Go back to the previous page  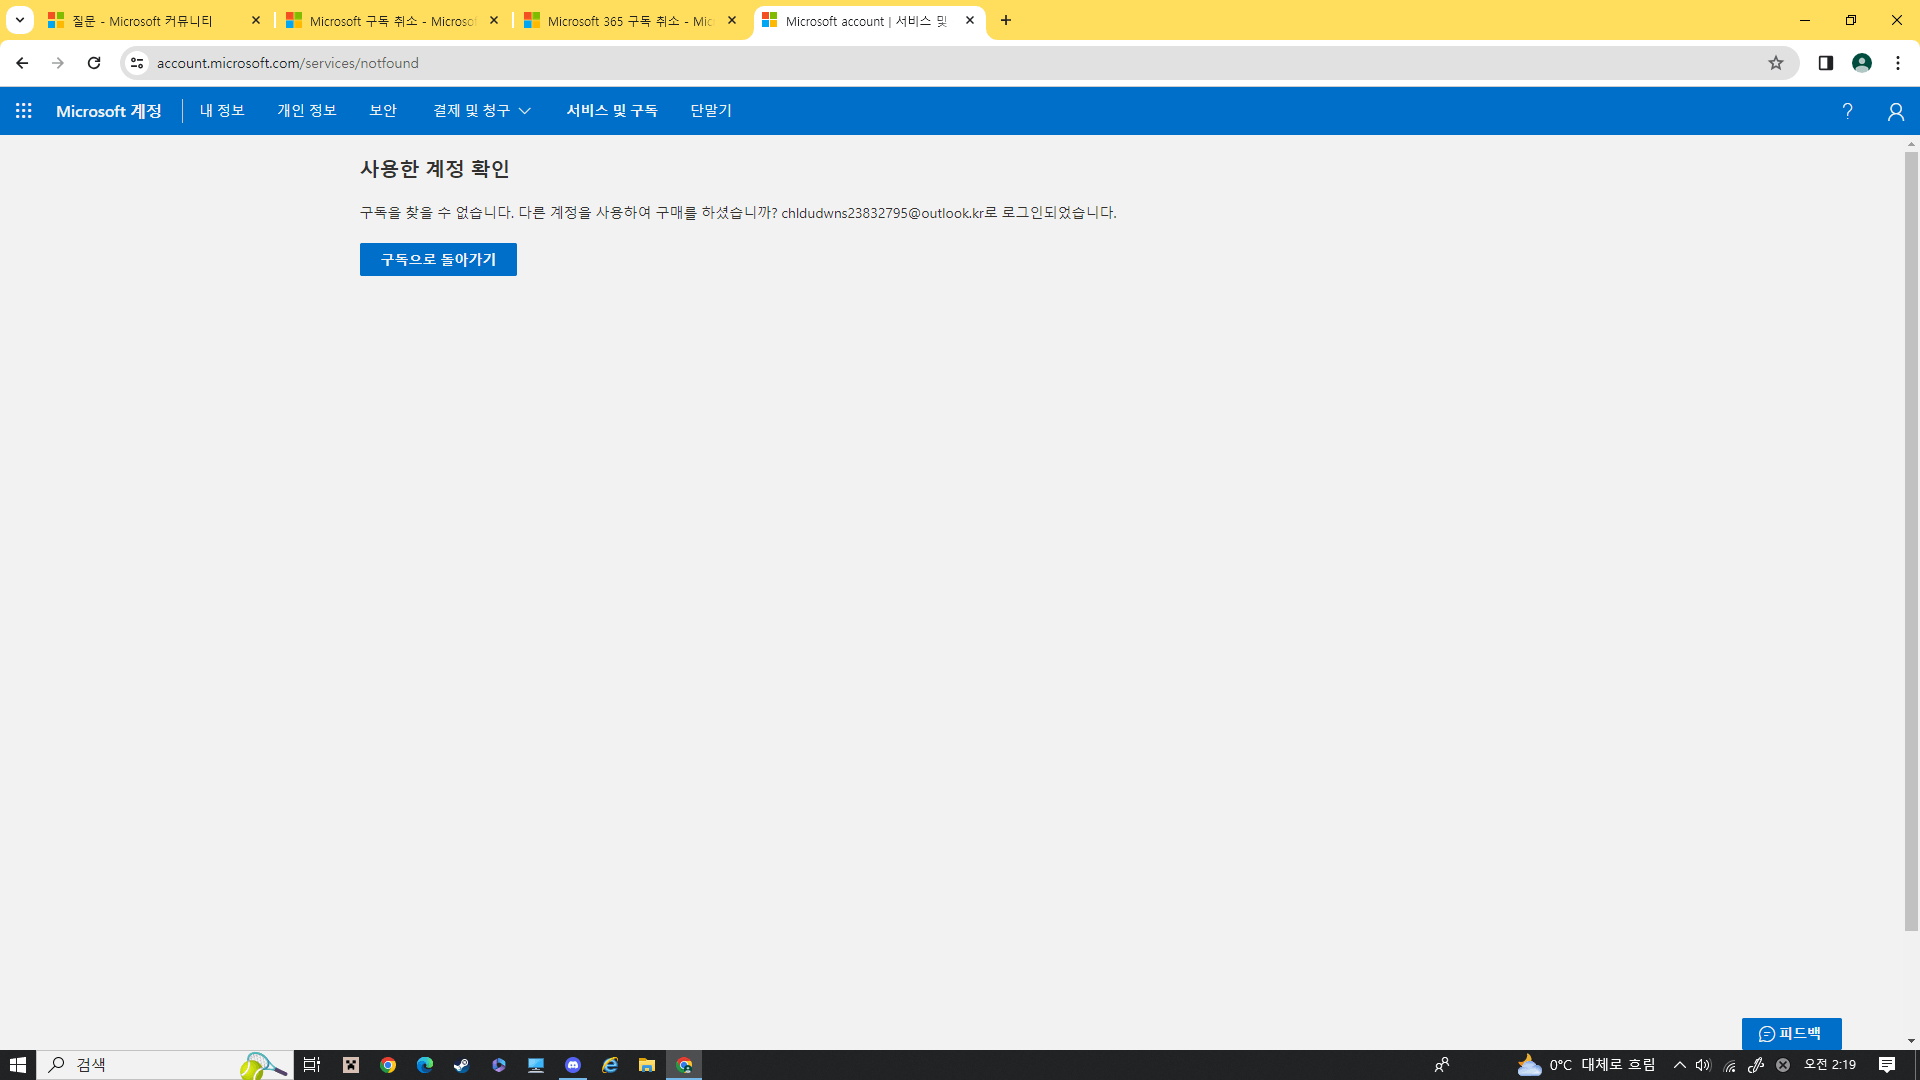click(x=22, y=63)
